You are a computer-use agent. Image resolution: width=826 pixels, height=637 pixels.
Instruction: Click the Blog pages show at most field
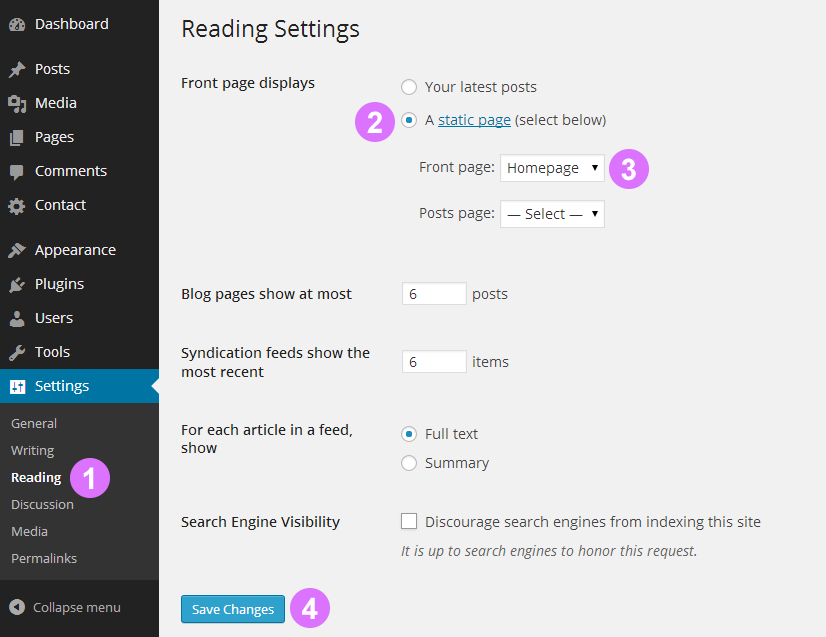[434, 293]
